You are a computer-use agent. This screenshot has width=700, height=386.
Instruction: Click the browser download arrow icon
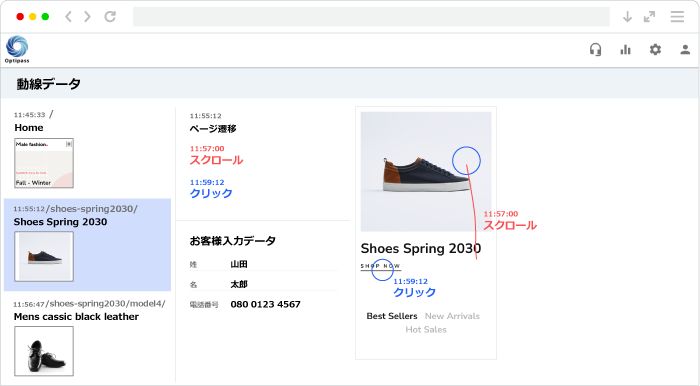[x=627, y=17]
